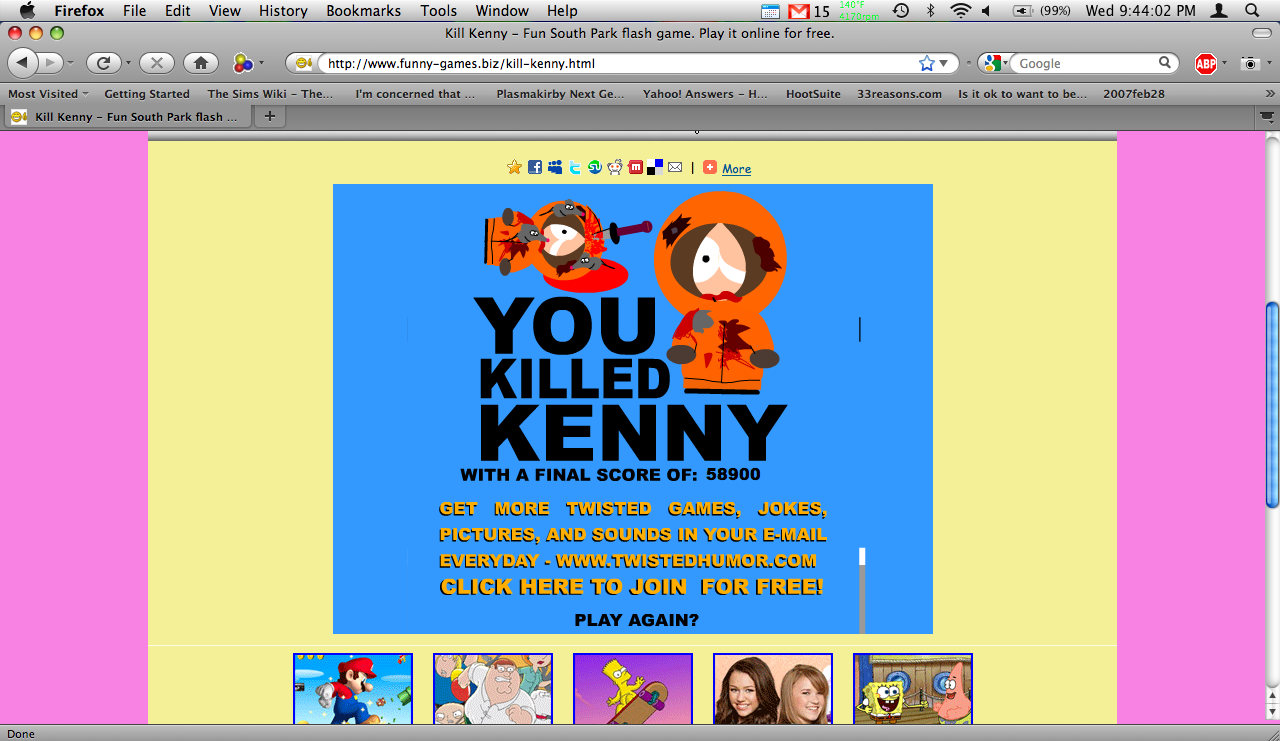1280x741 pixels.
Task: Open back/forward history dropdown arrow
Action: (x=71, y=64)
